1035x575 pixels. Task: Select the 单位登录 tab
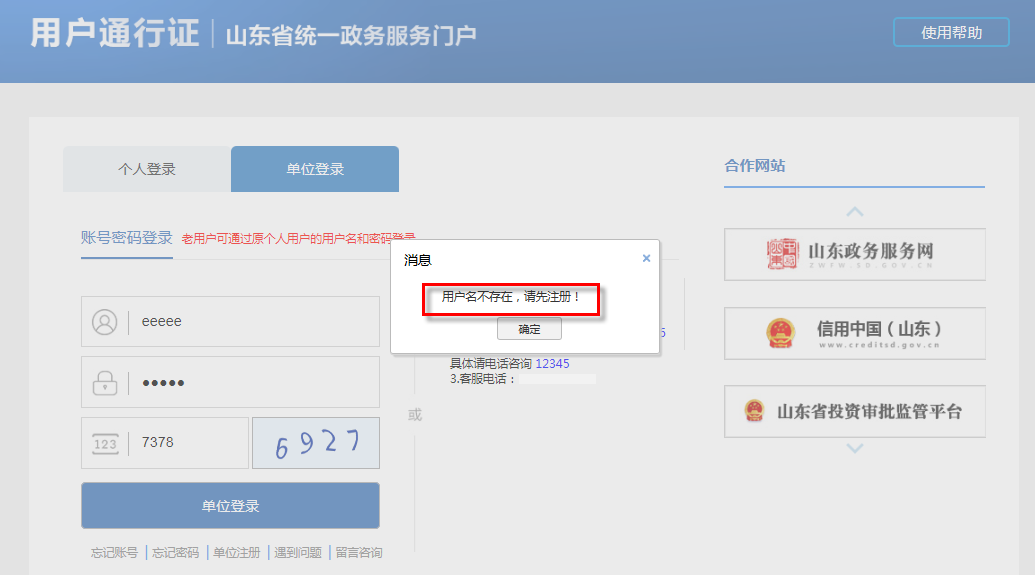[315, 169]
